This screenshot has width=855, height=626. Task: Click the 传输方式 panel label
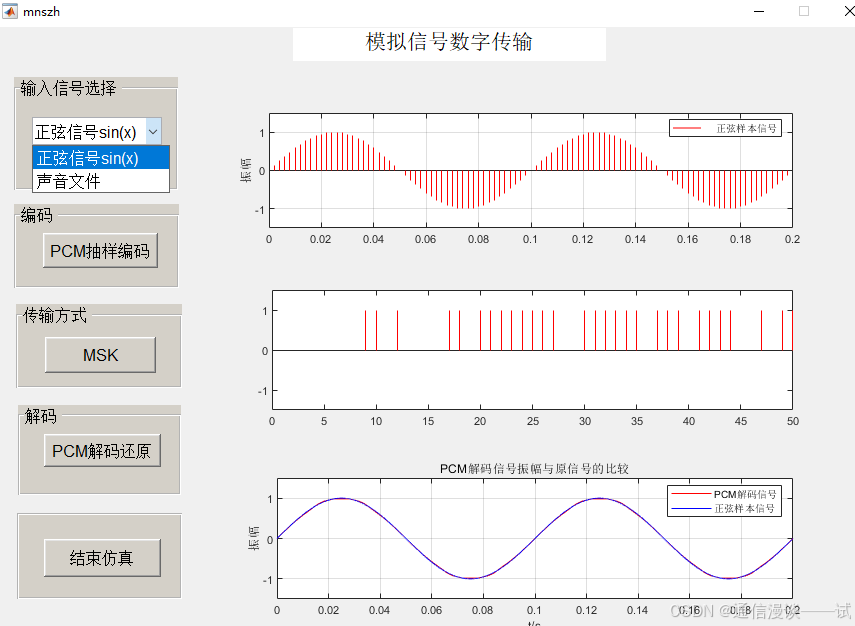(55, 315)
